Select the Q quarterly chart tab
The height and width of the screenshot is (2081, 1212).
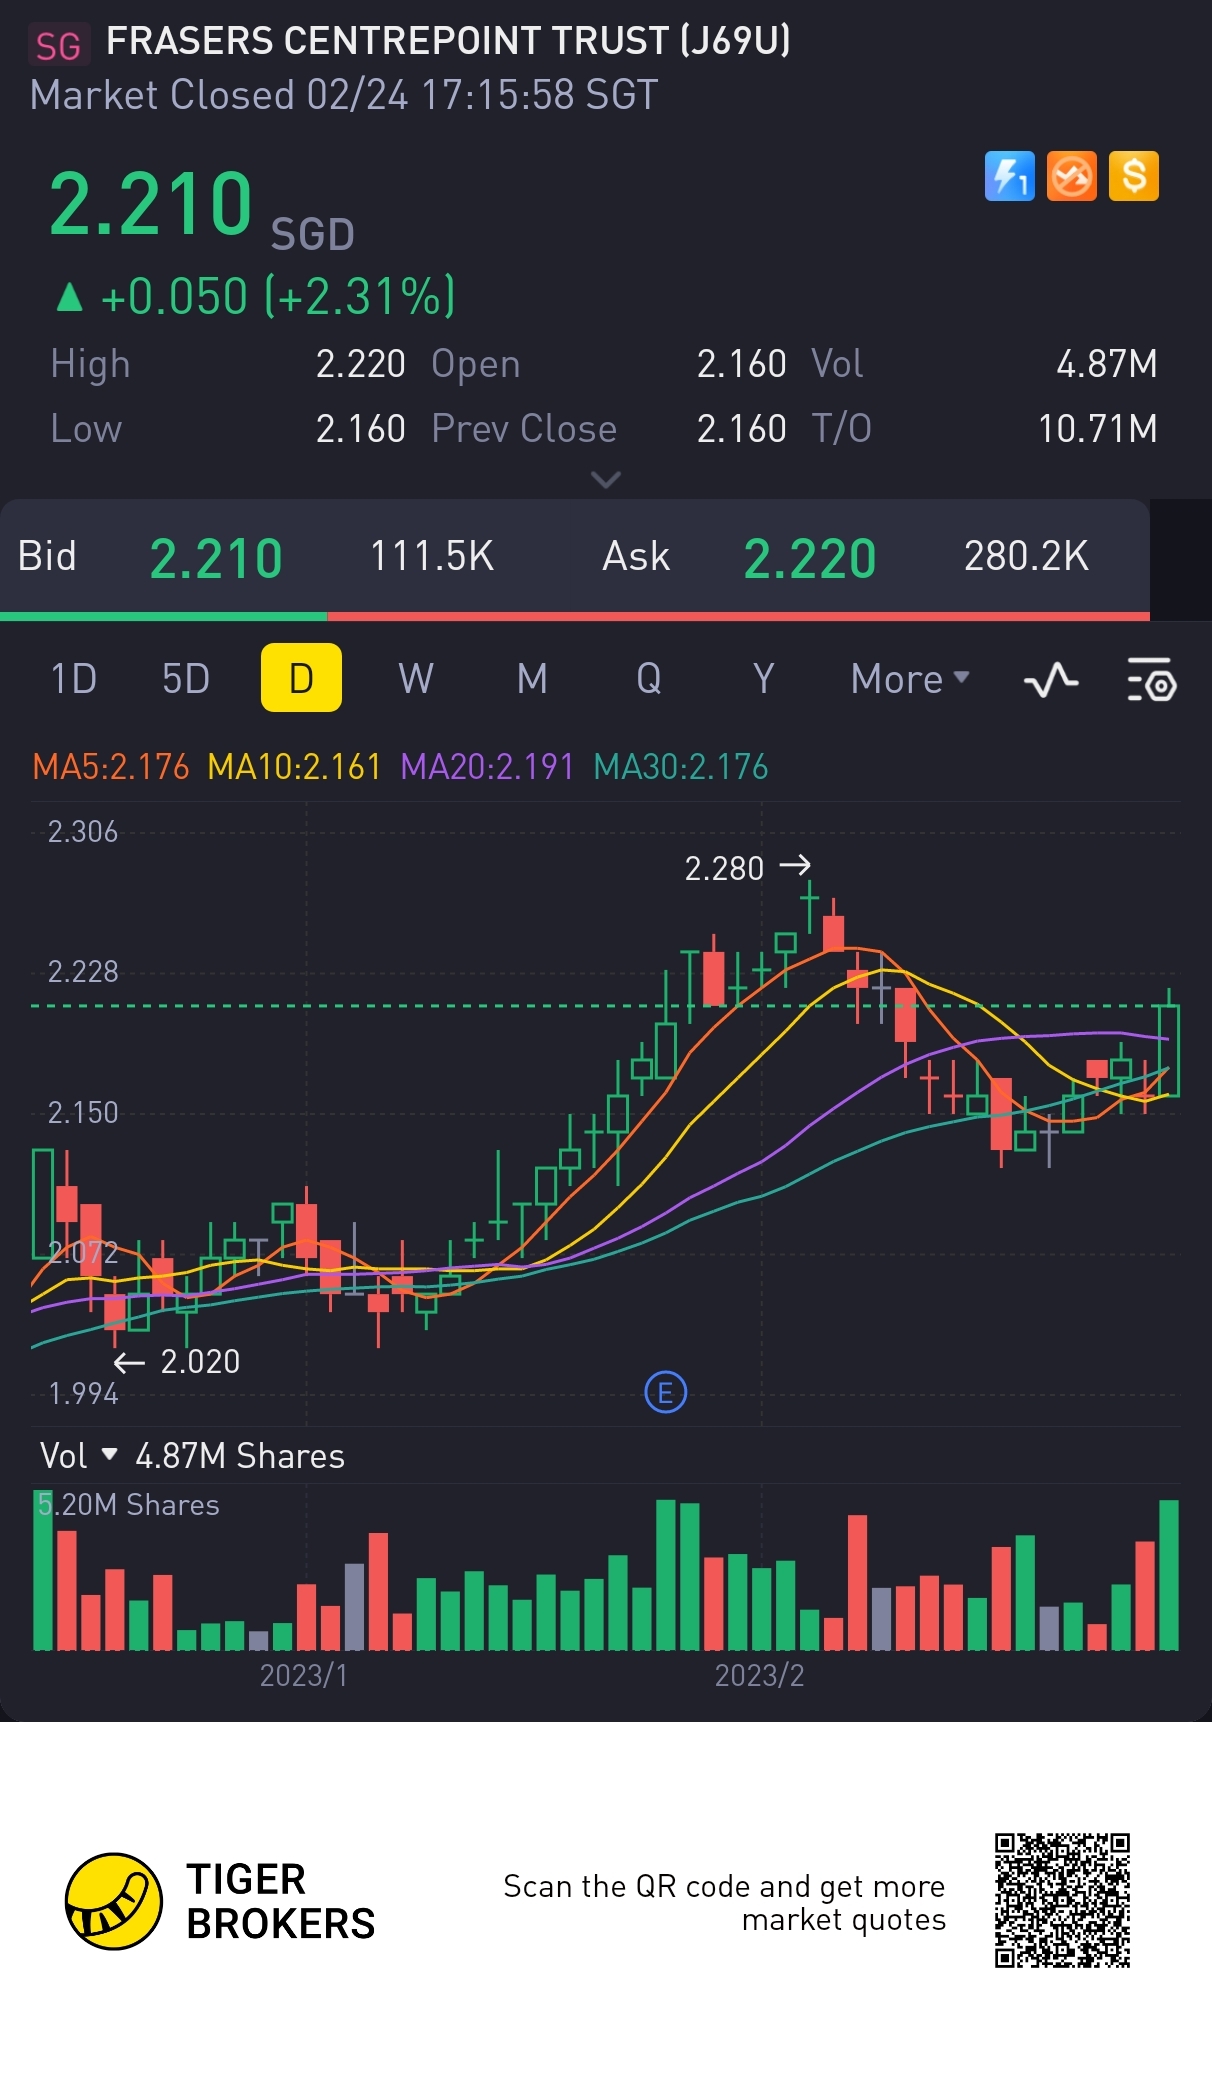pyautogui.click(x=649, y=679)
